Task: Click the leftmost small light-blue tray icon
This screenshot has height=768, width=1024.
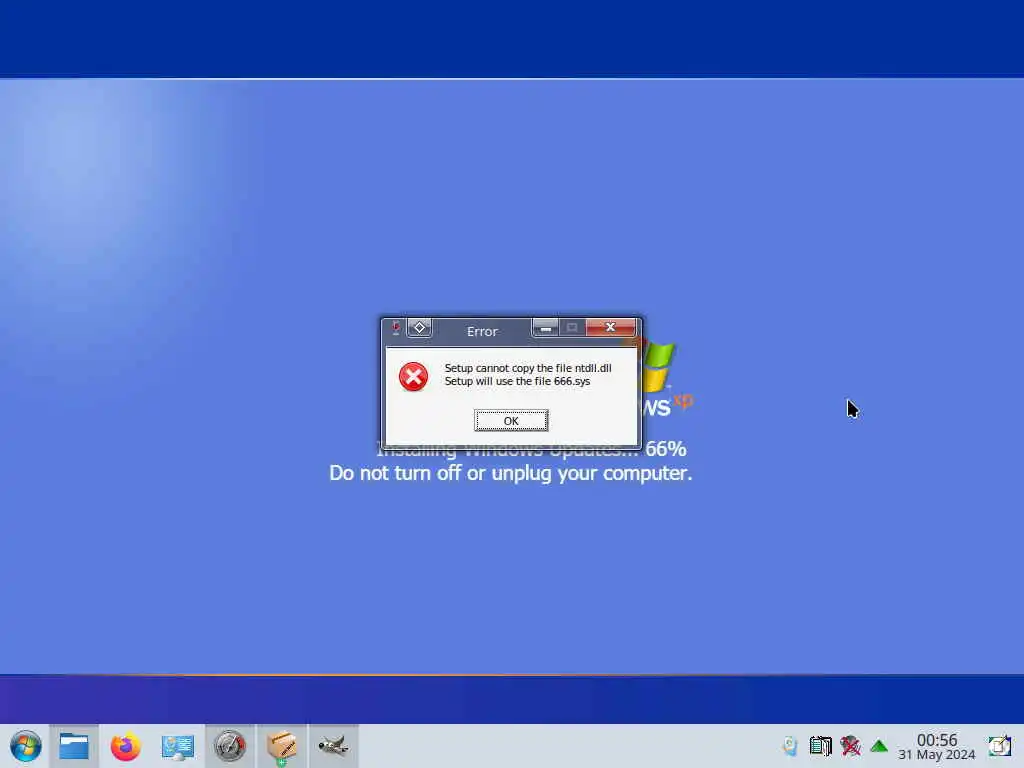Action: [790, 746]
